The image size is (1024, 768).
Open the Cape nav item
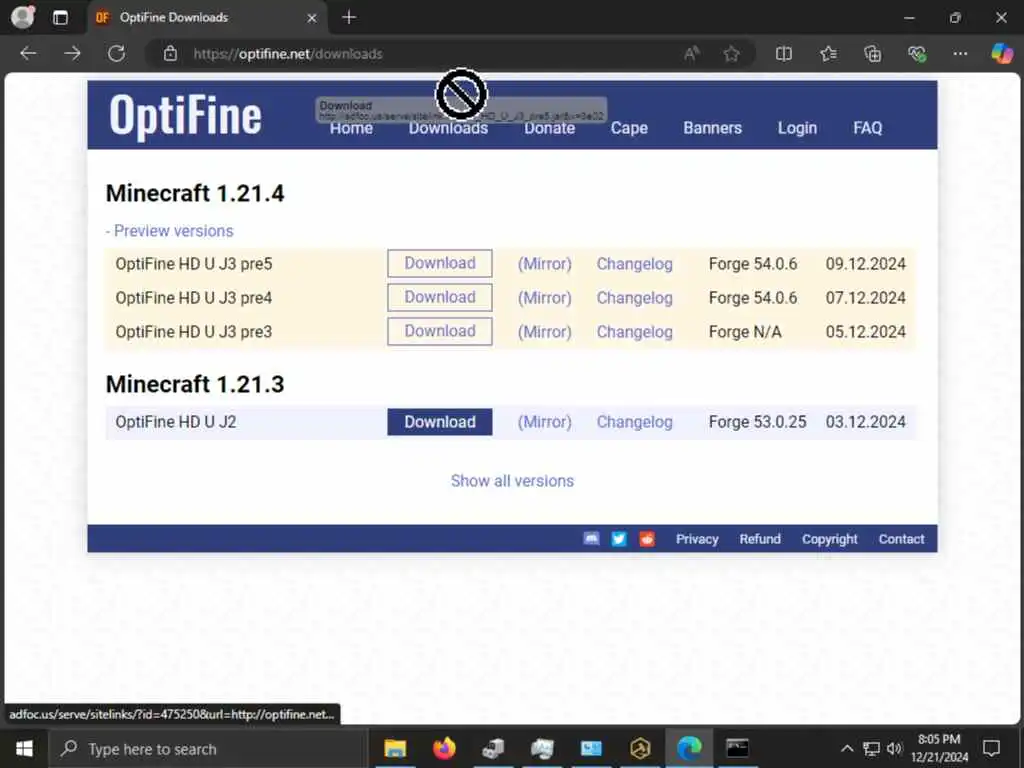[x=629, y=128]
